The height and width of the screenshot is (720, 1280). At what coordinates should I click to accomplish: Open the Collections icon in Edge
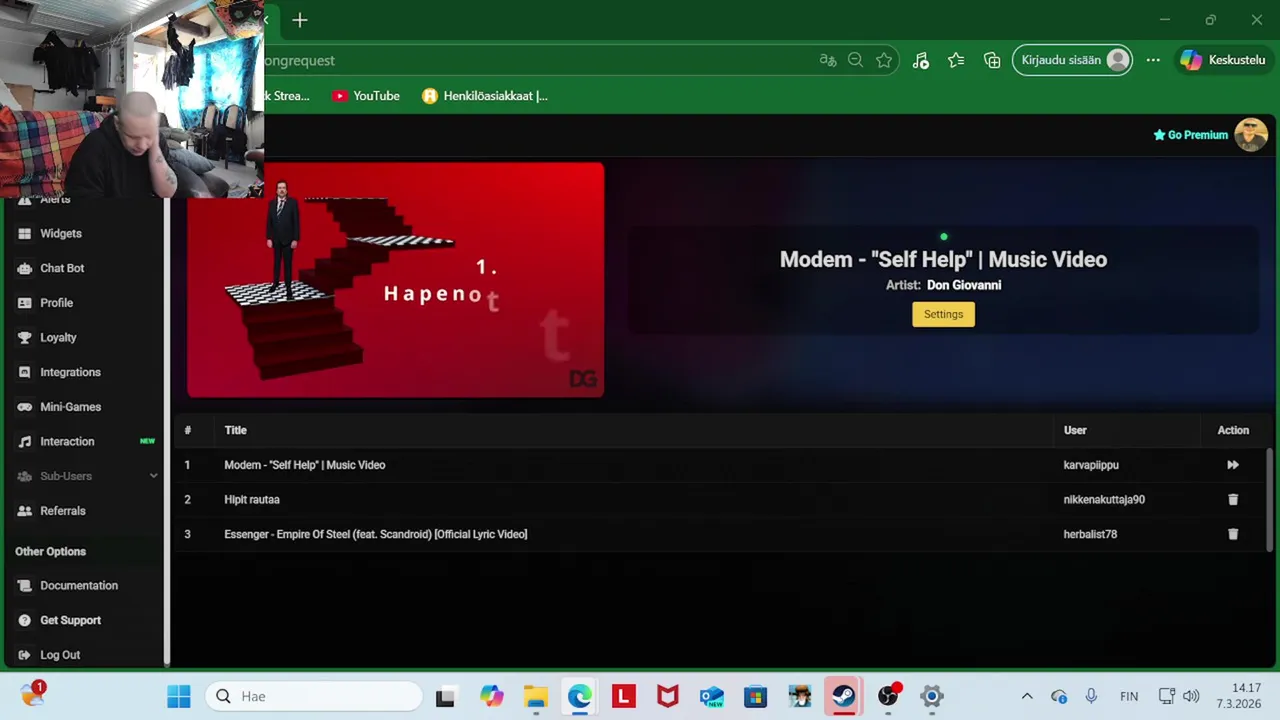click(992, 60)
